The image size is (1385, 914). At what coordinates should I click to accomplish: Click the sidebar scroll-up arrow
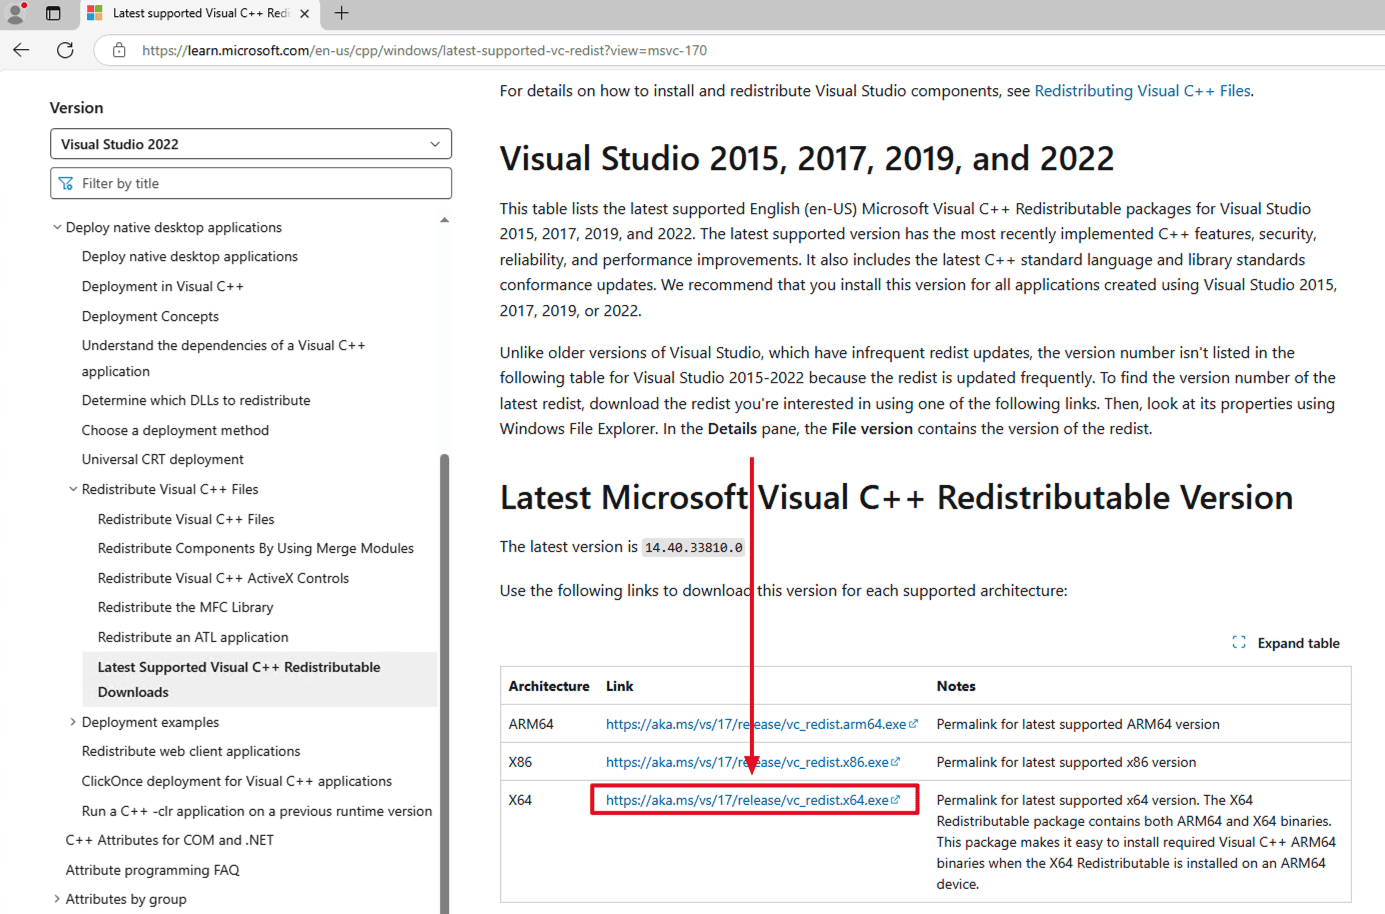point(445,220)
